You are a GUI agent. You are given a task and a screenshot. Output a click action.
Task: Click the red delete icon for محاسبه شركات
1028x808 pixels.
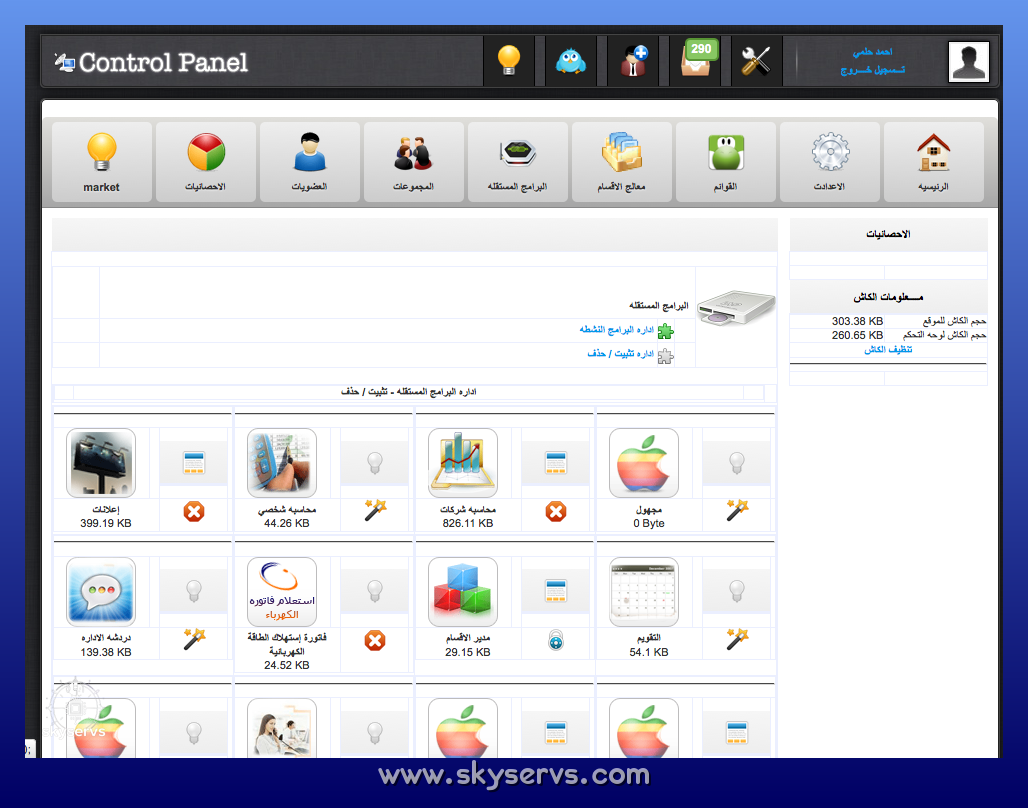pos(556,512)
